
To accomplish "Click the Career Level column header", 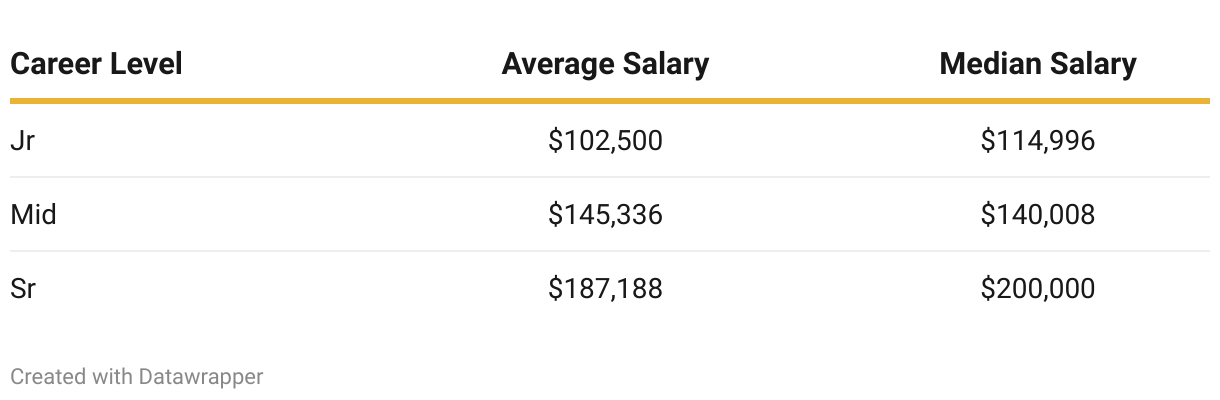I will (x=96, y=64).
